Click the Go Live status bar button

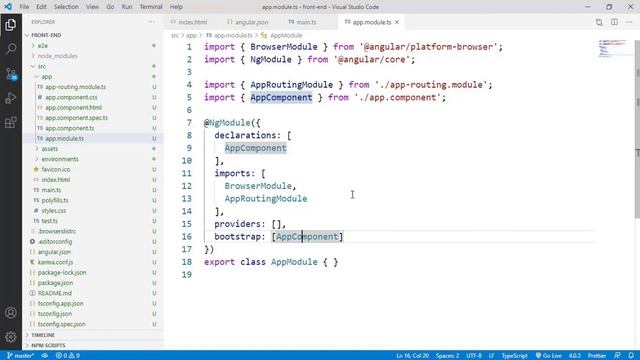coord(549,356)
